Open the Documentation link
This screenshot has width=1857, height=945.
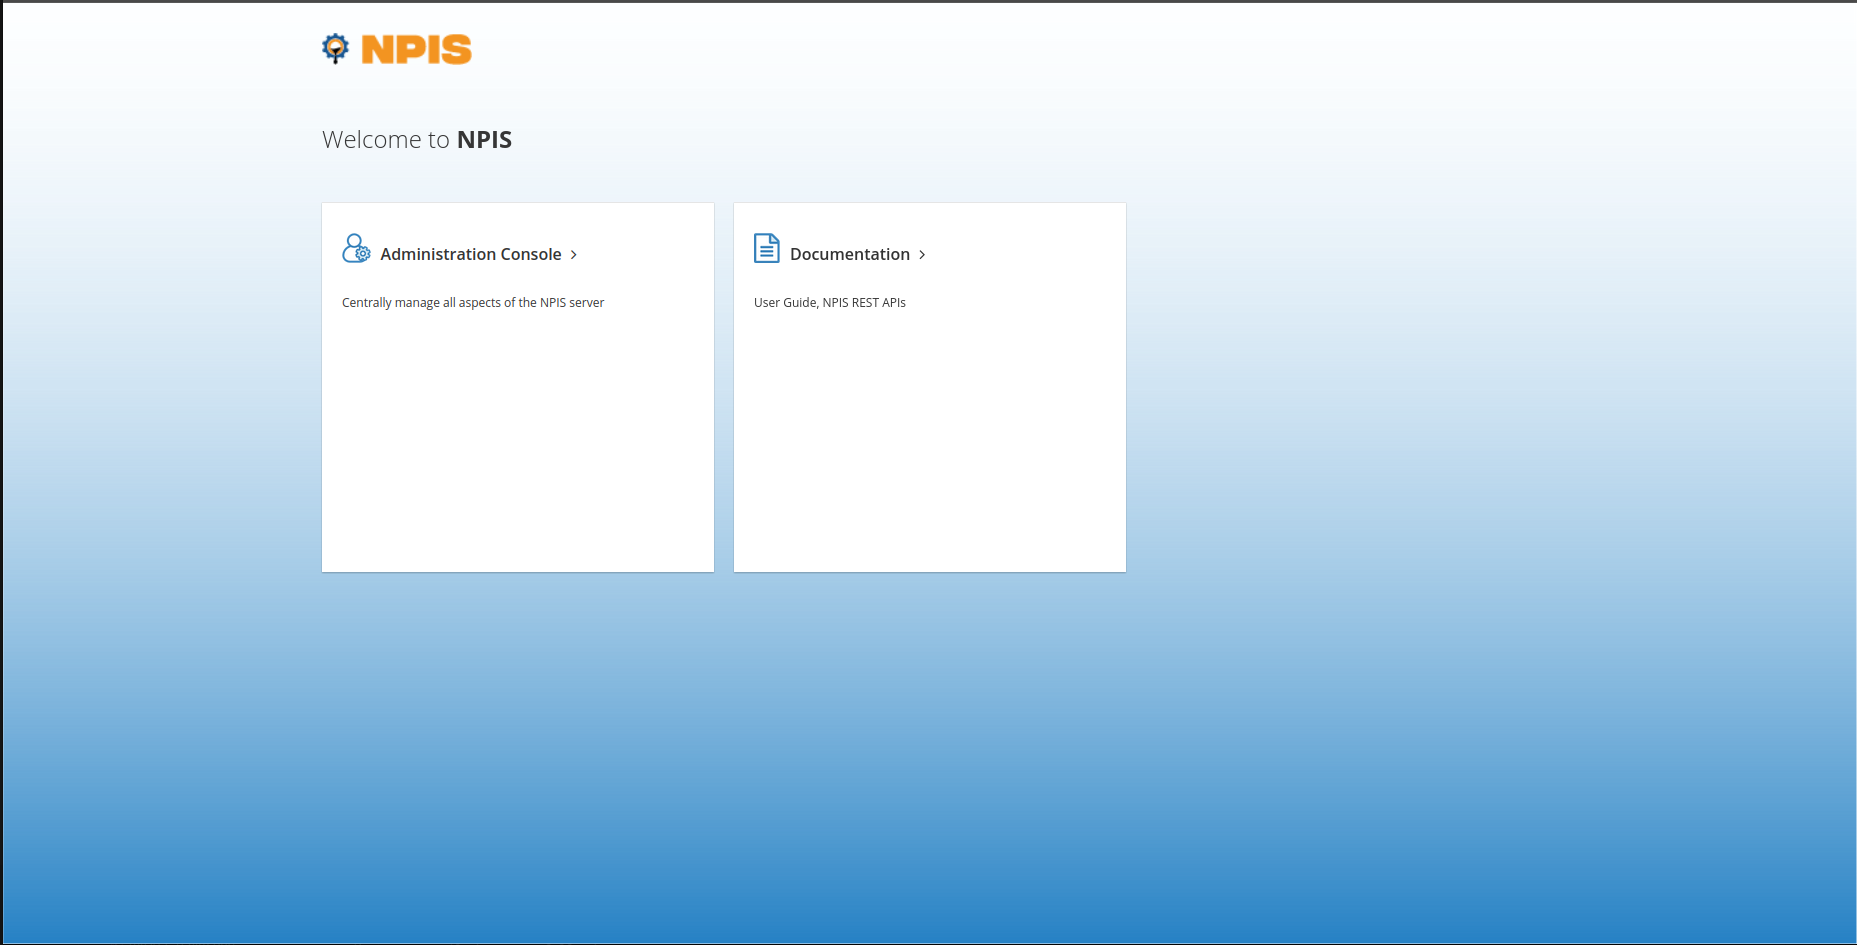[849, 254]
